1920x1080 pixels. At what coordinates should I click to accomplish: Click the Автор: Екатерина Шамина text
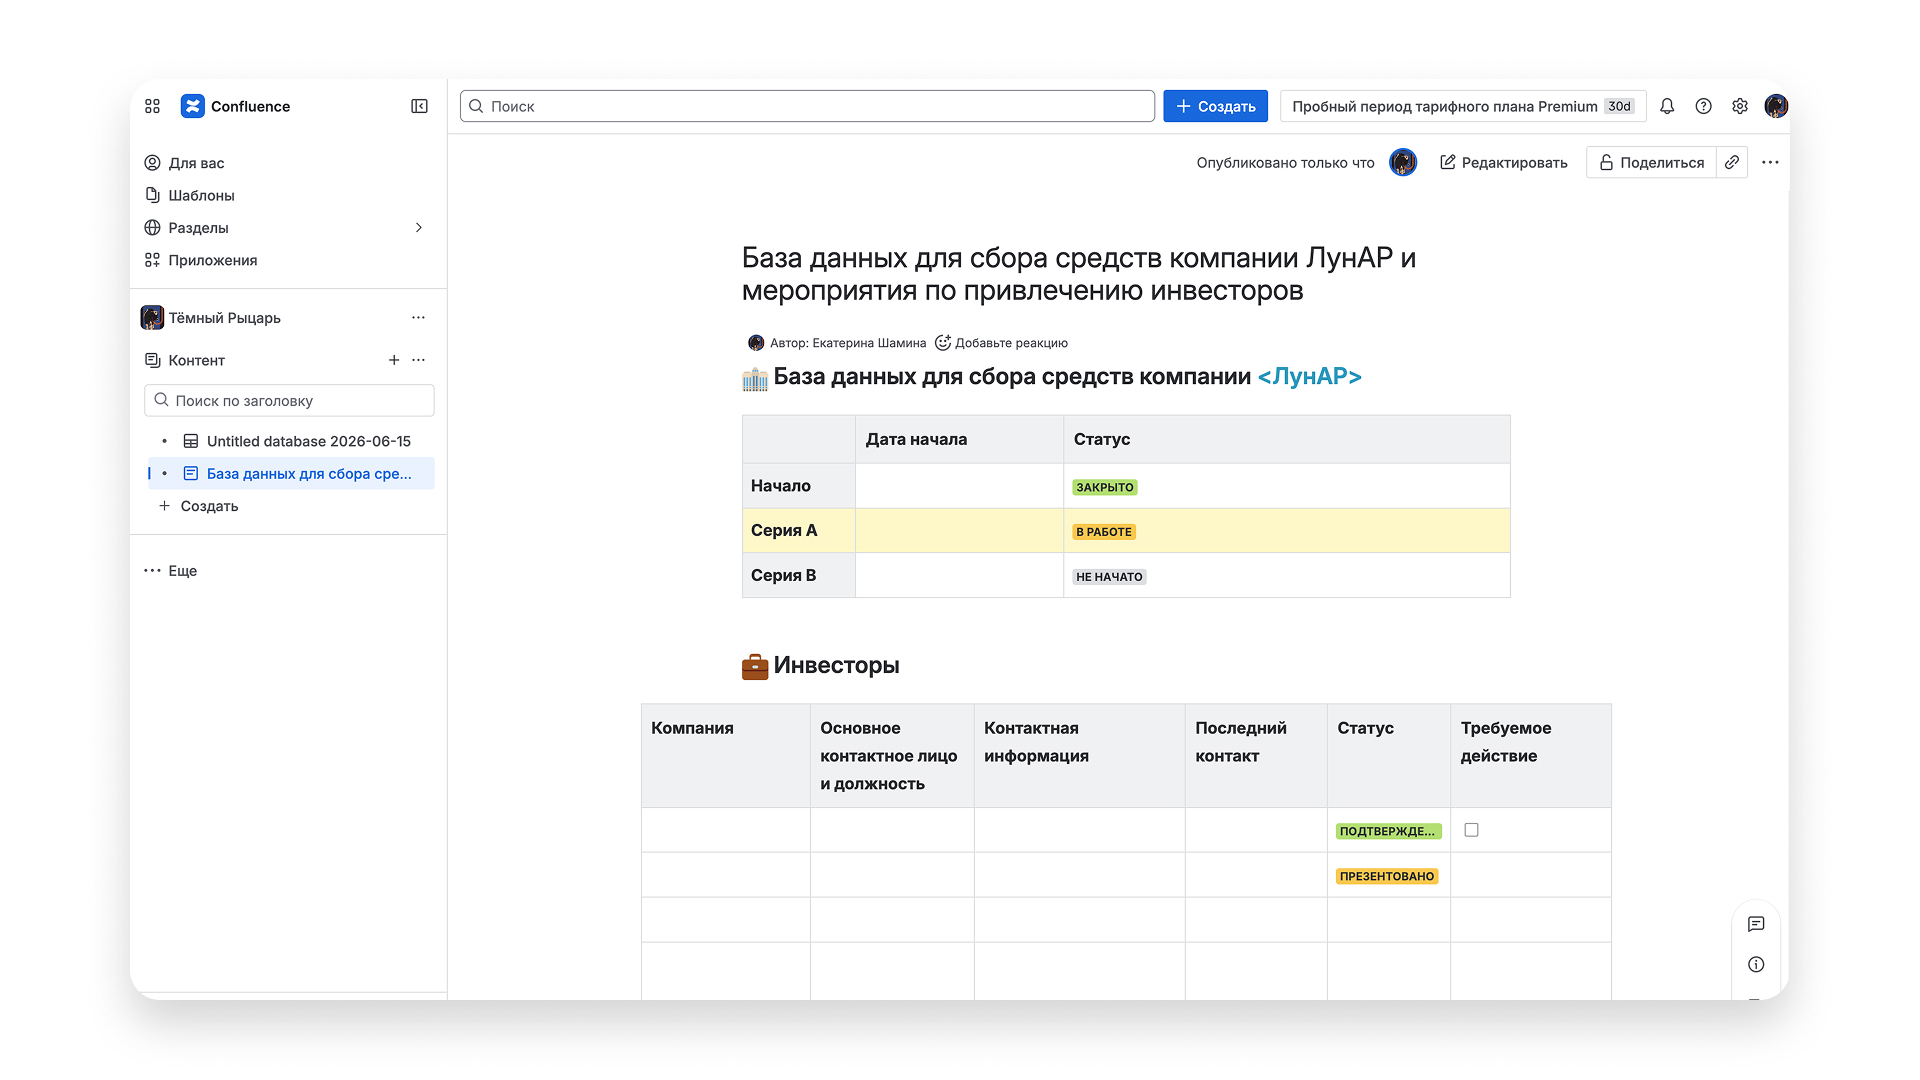coord(848,343)
